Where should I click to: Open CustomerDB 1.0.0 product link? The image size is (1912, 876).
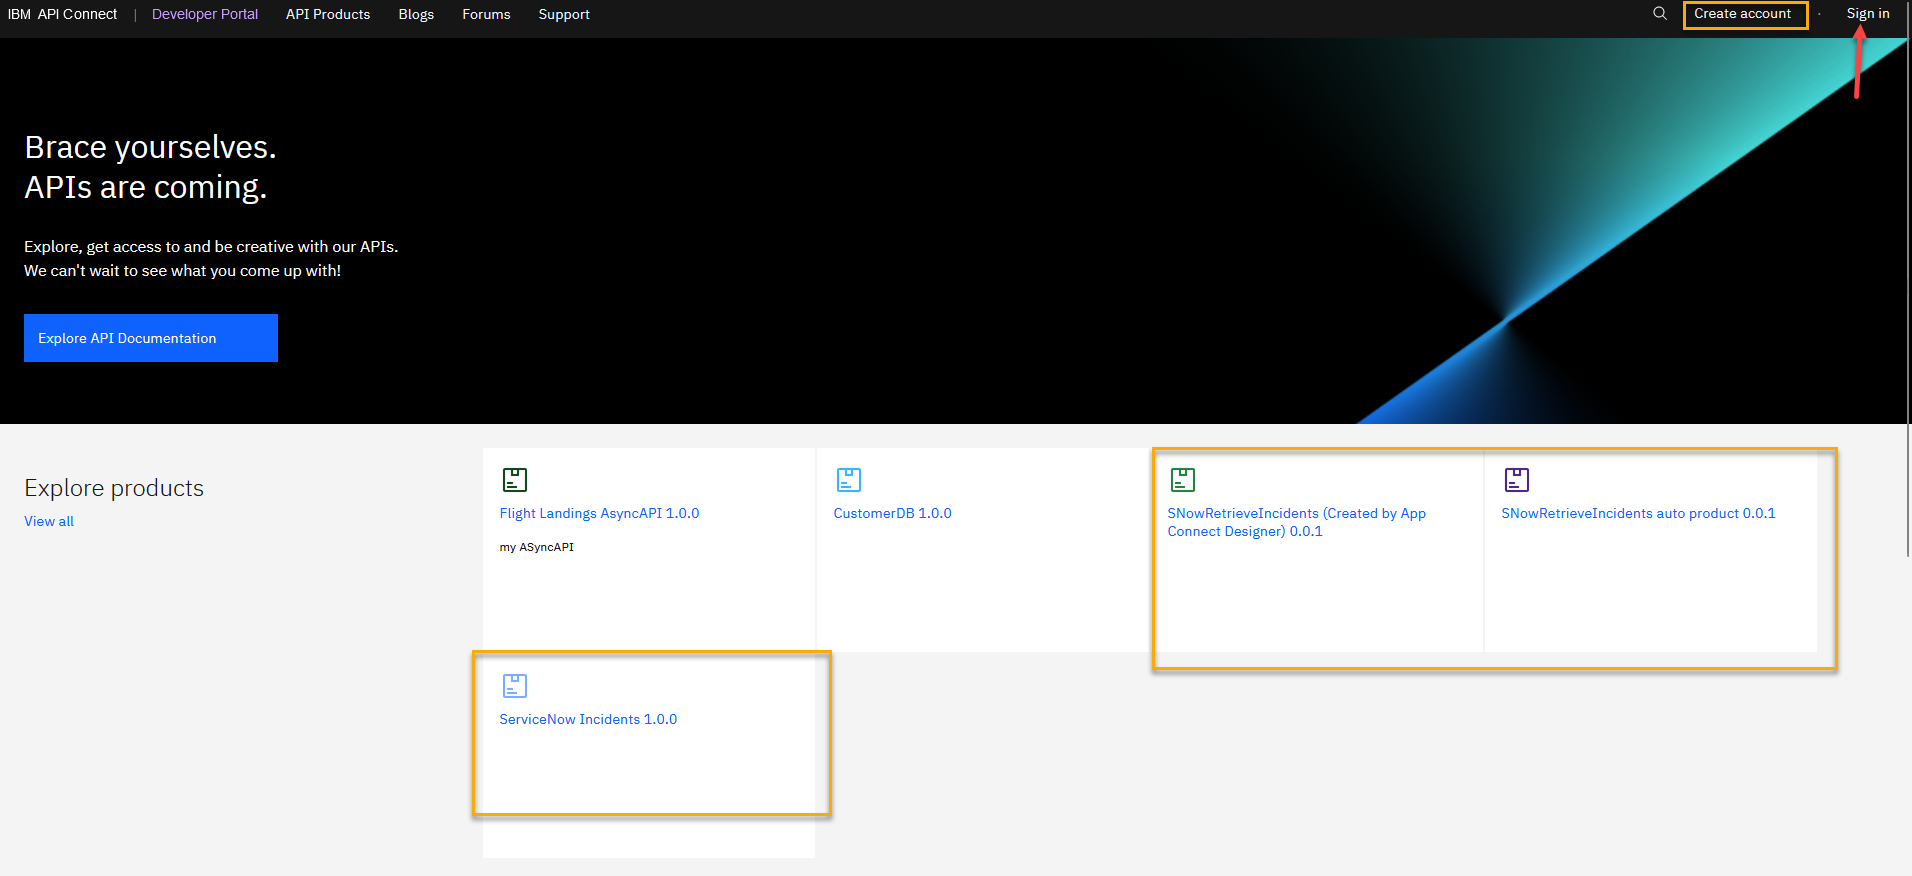(x=892, y=513)
